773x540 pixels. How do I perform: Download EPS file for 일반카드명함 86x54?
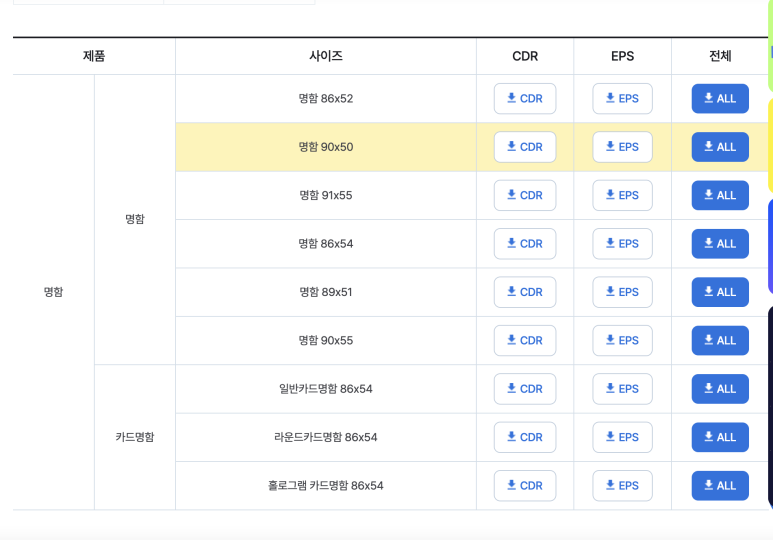[622, 389]
